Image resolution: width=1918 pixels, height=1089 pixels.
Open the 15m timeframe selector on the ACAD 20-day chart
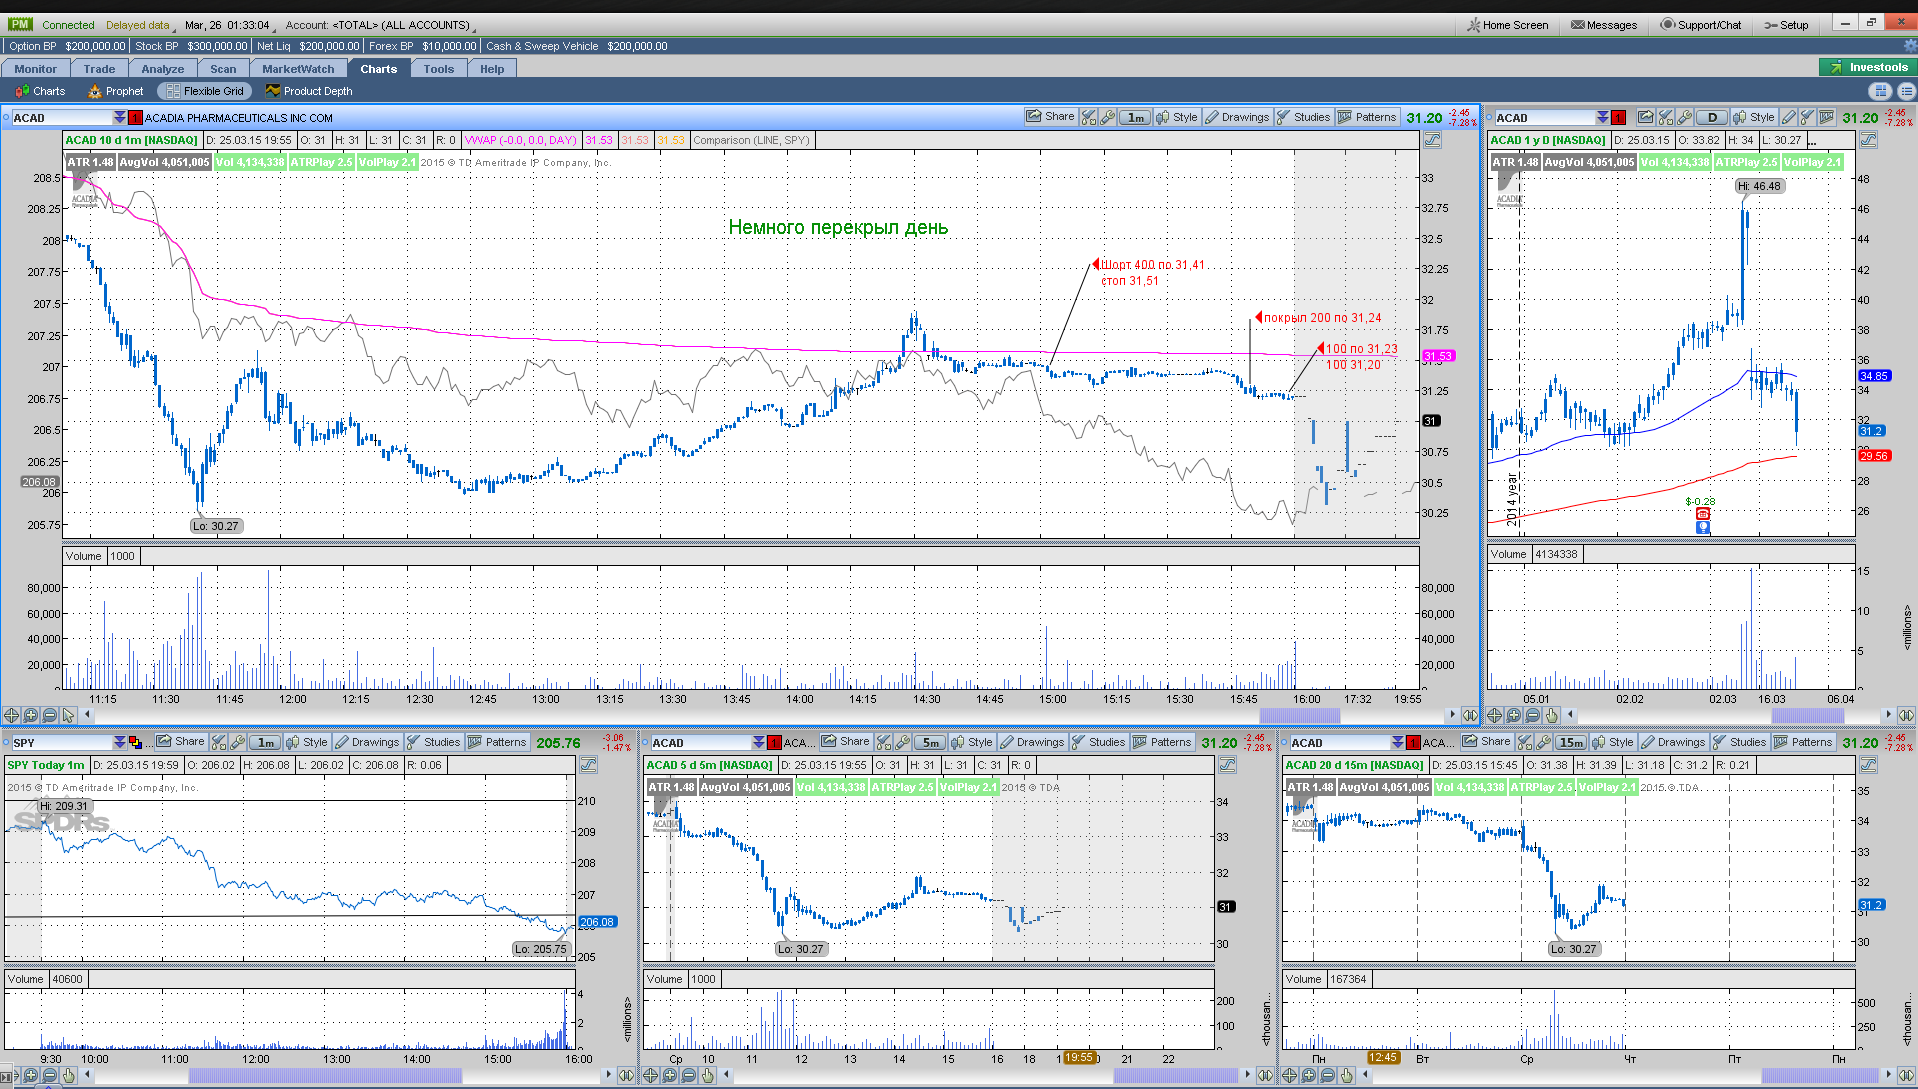[x=1571, y=742]
